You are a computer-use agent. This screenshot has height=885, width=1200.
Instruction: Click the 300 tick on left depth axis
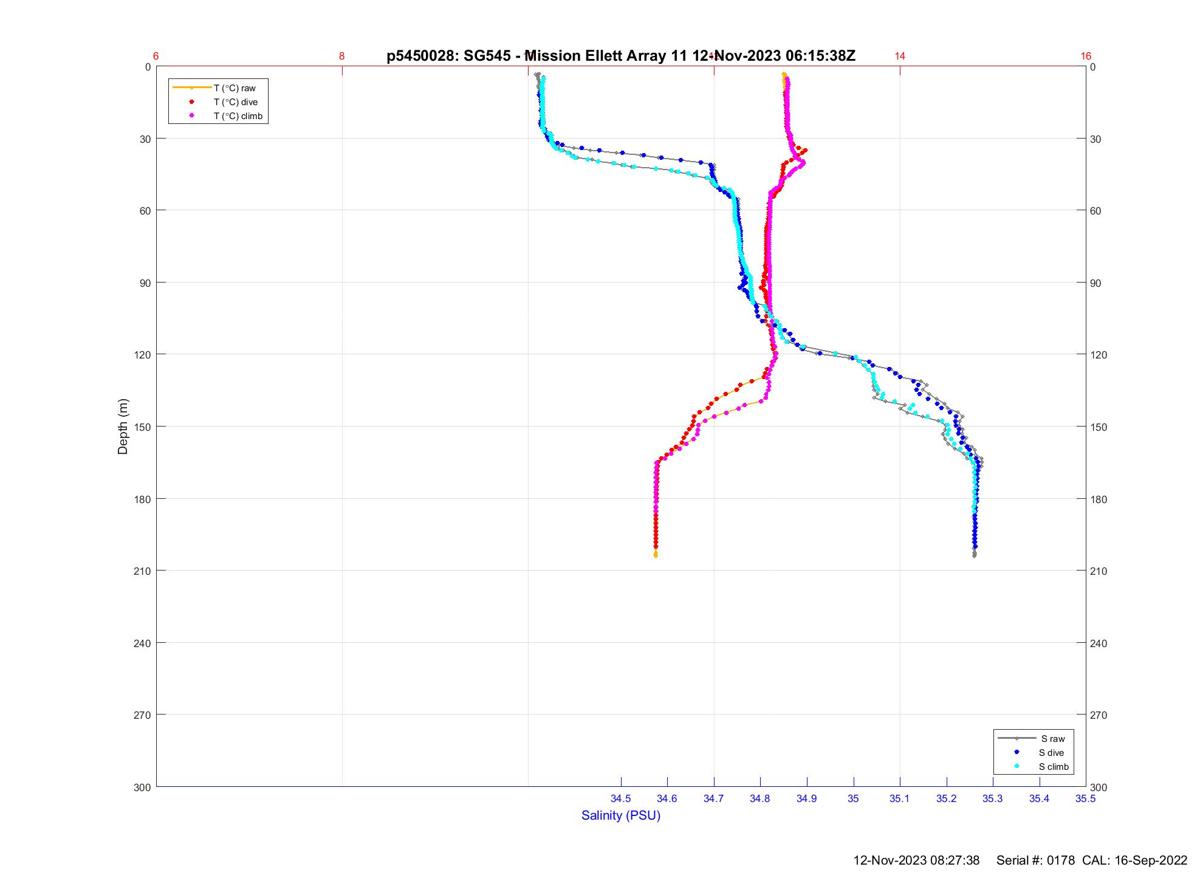tap(143, 787)
